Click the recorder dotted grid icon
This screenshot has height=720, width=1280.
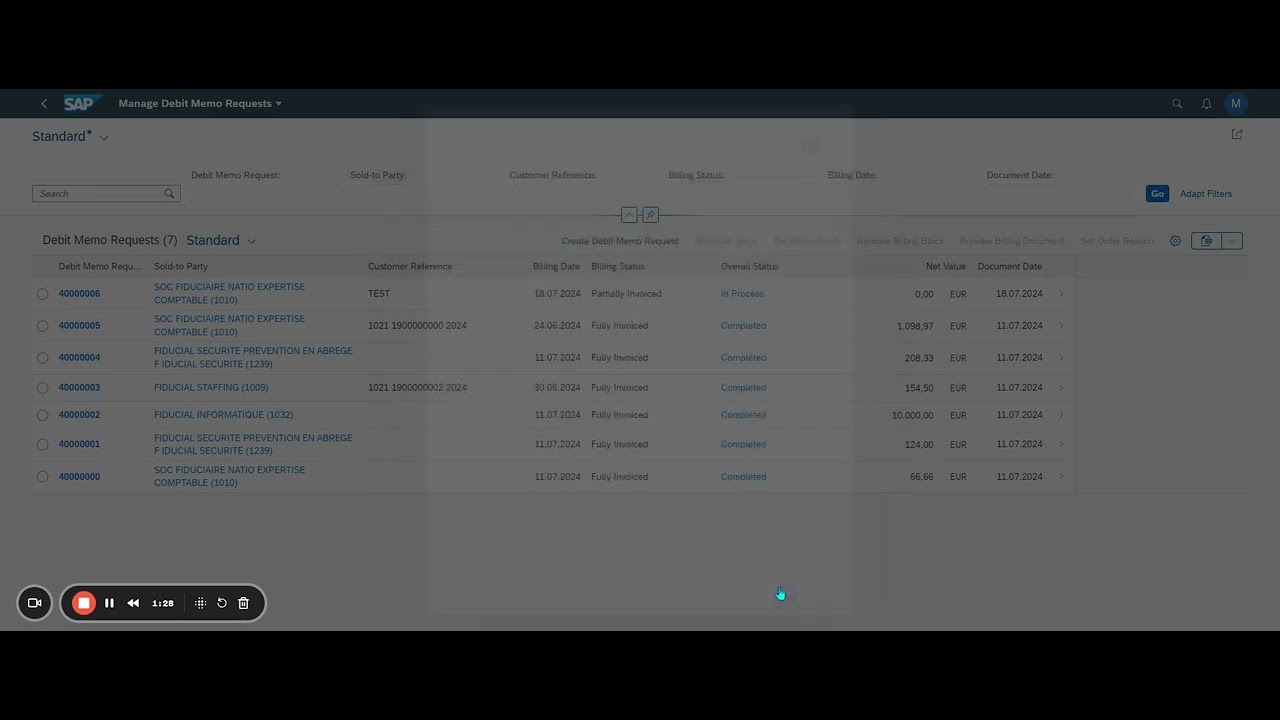pyautogui.click(x=201, y=603)
